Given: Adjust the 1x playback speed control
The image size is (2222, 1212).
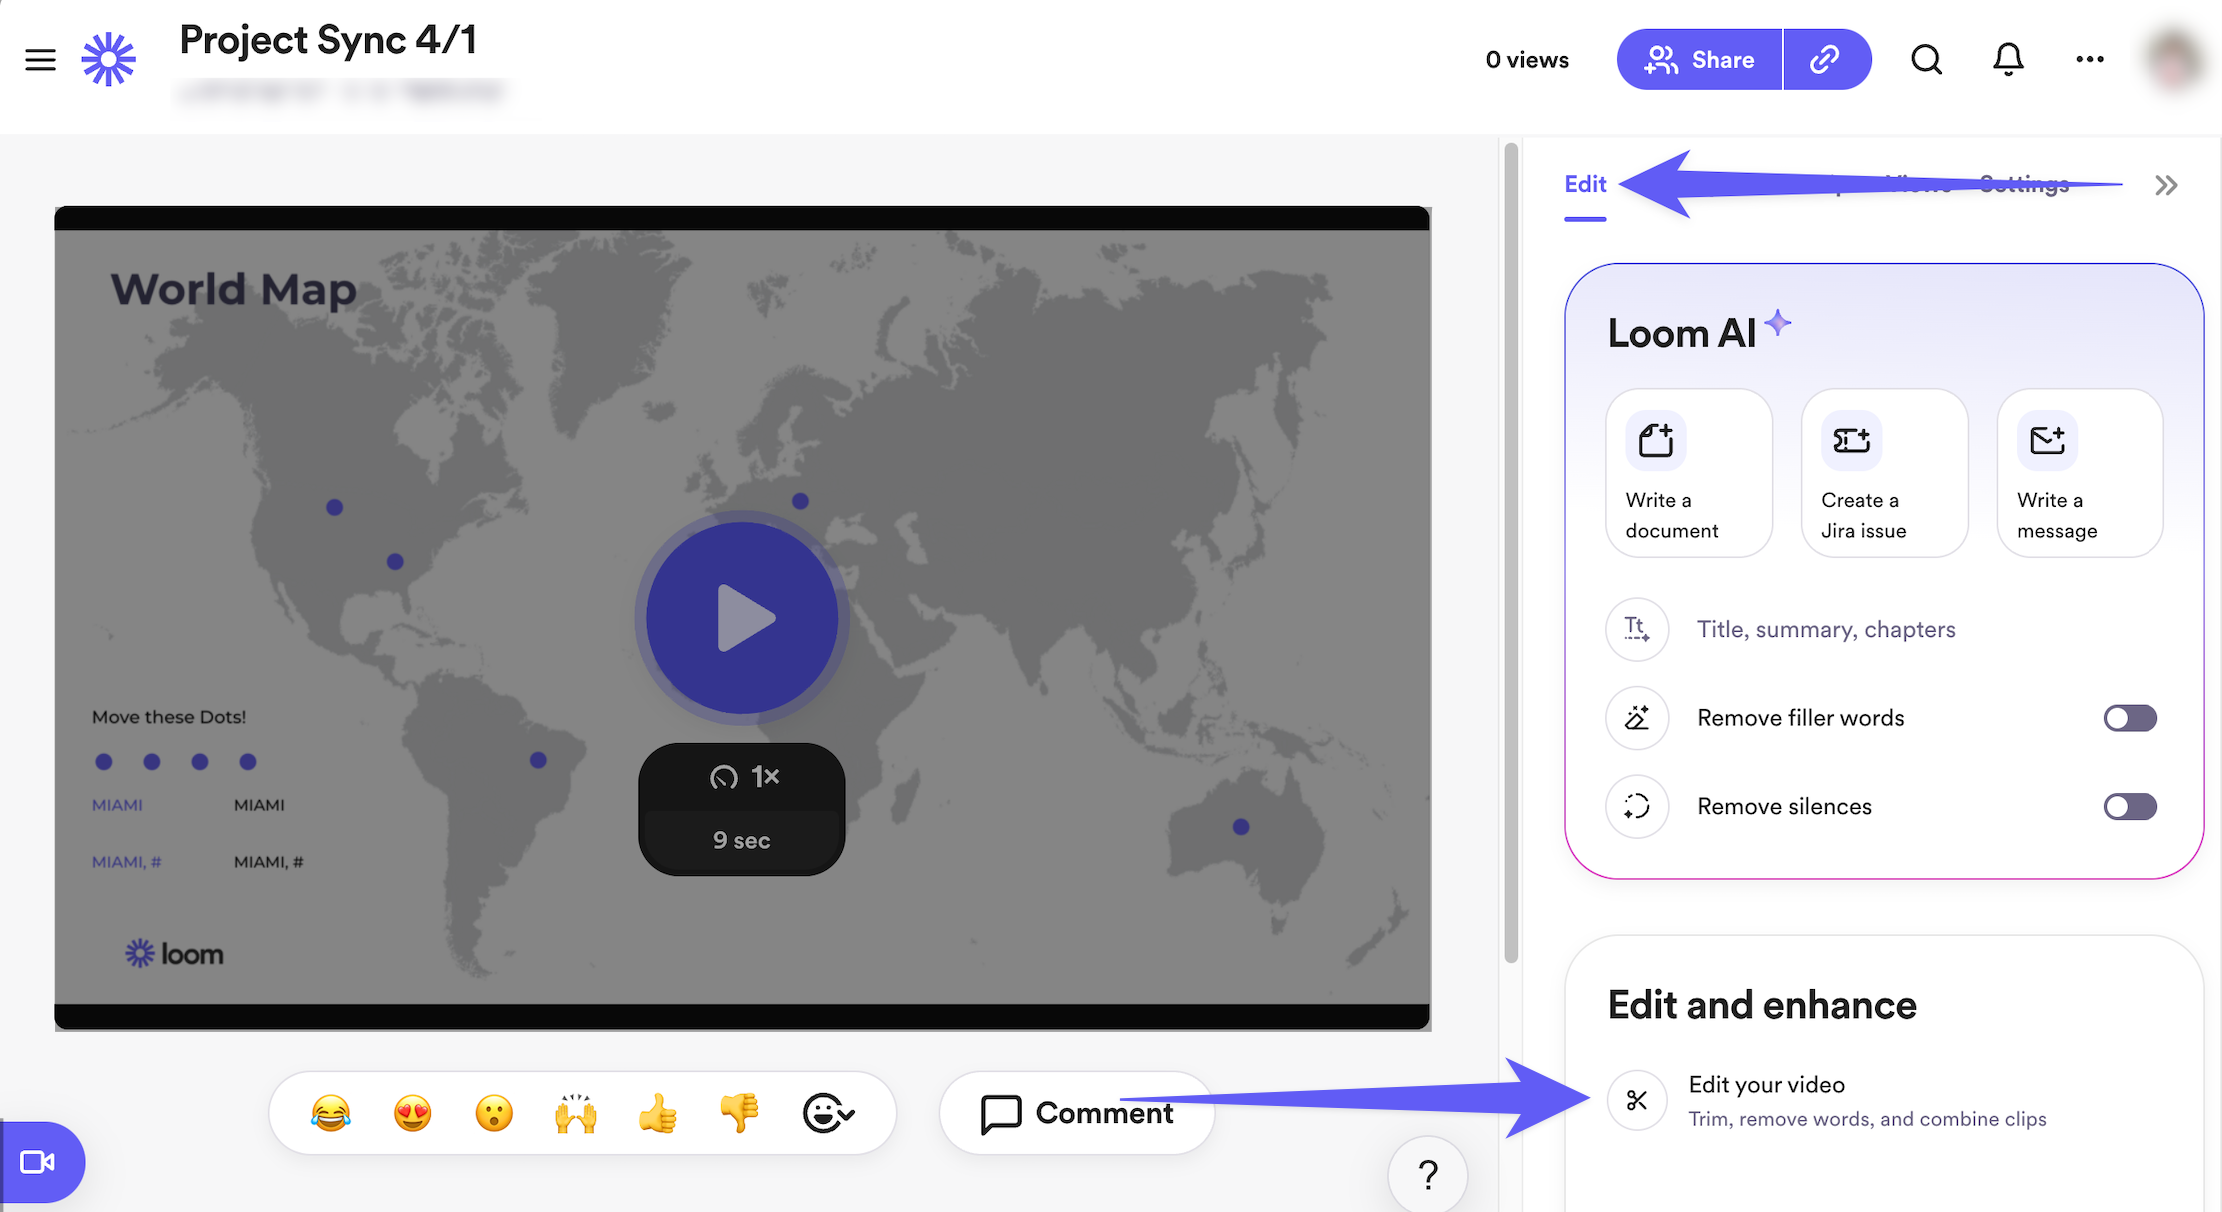Looking at the screenshot, I should tap(742, 776).
